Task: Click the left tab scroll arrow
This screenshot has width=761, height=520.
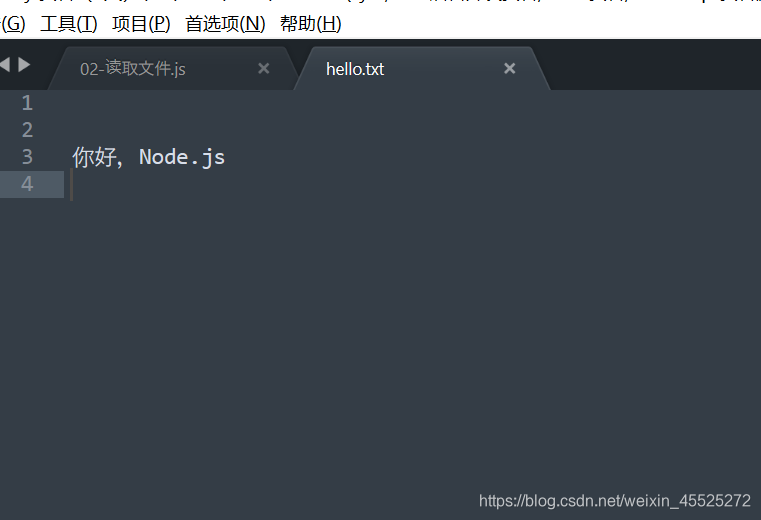Action: tap(5, 65)
